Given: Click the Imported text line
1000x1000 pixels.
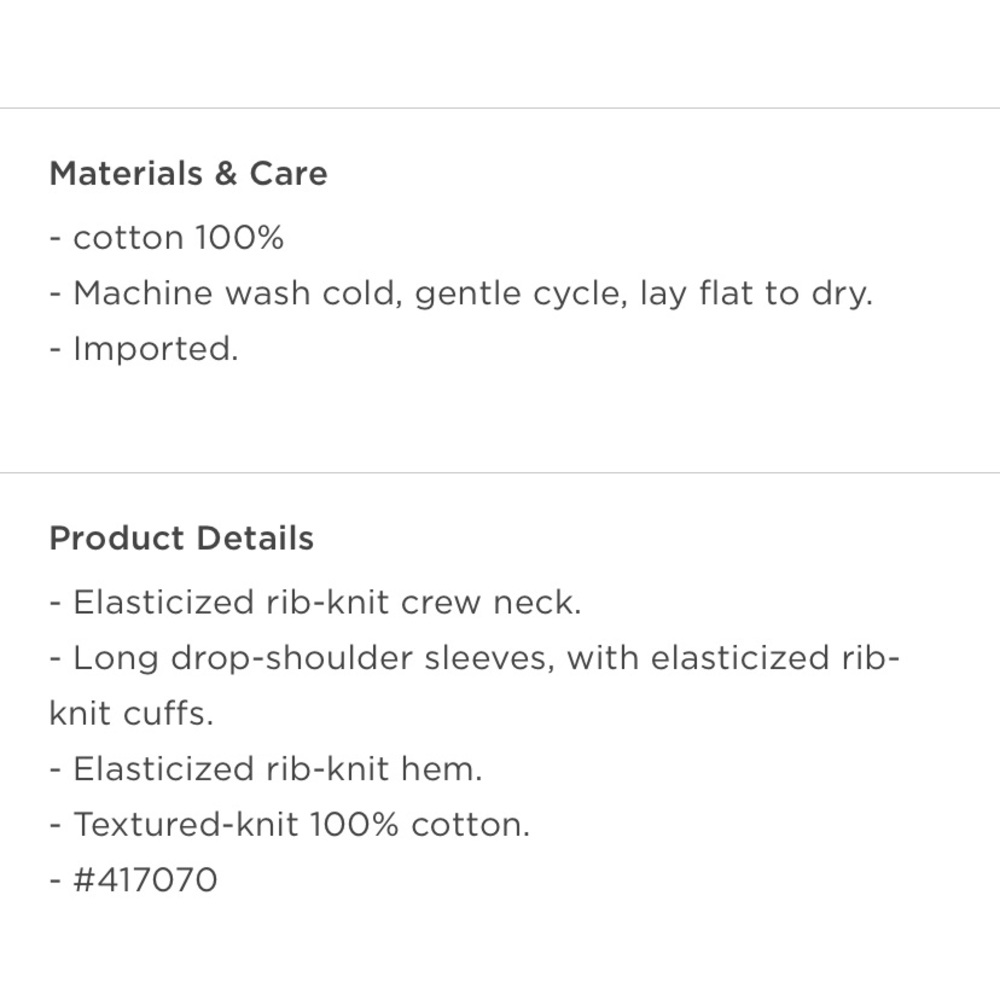Looking at the screenshot, I should [x=143, y=349].
